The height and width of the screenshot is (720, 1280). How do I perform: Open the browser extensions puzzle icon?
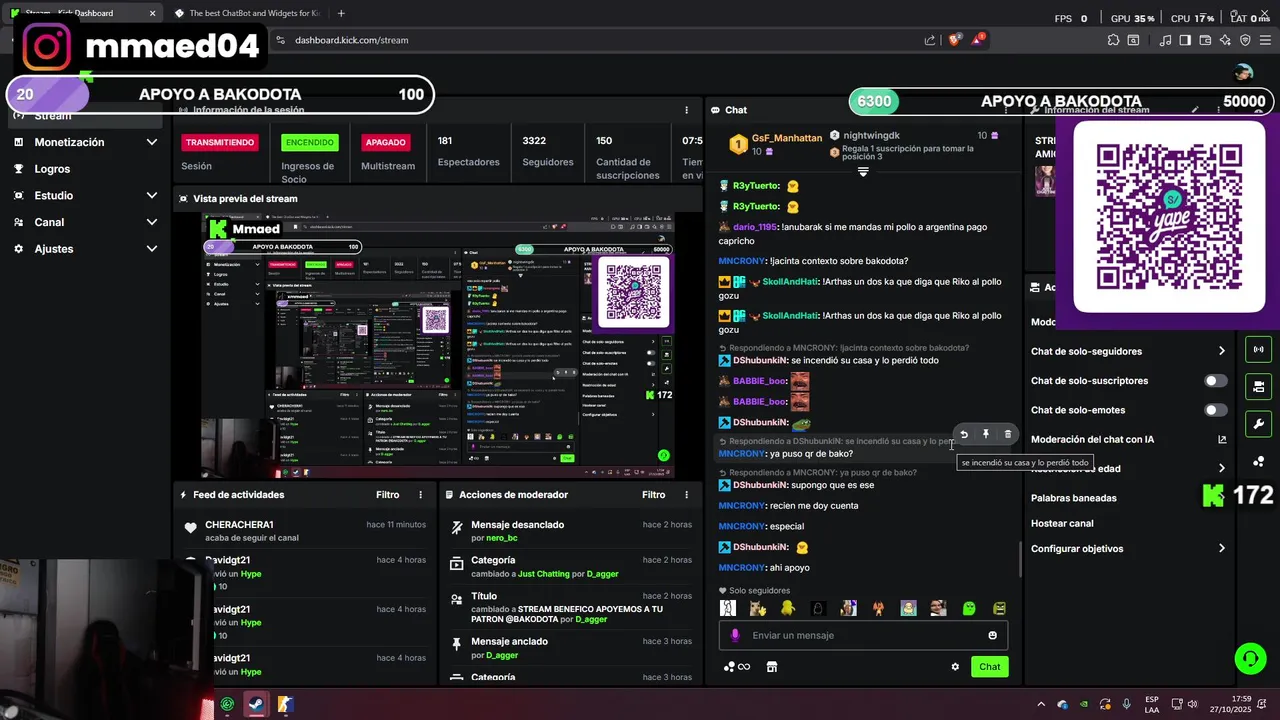point(1113,40)
